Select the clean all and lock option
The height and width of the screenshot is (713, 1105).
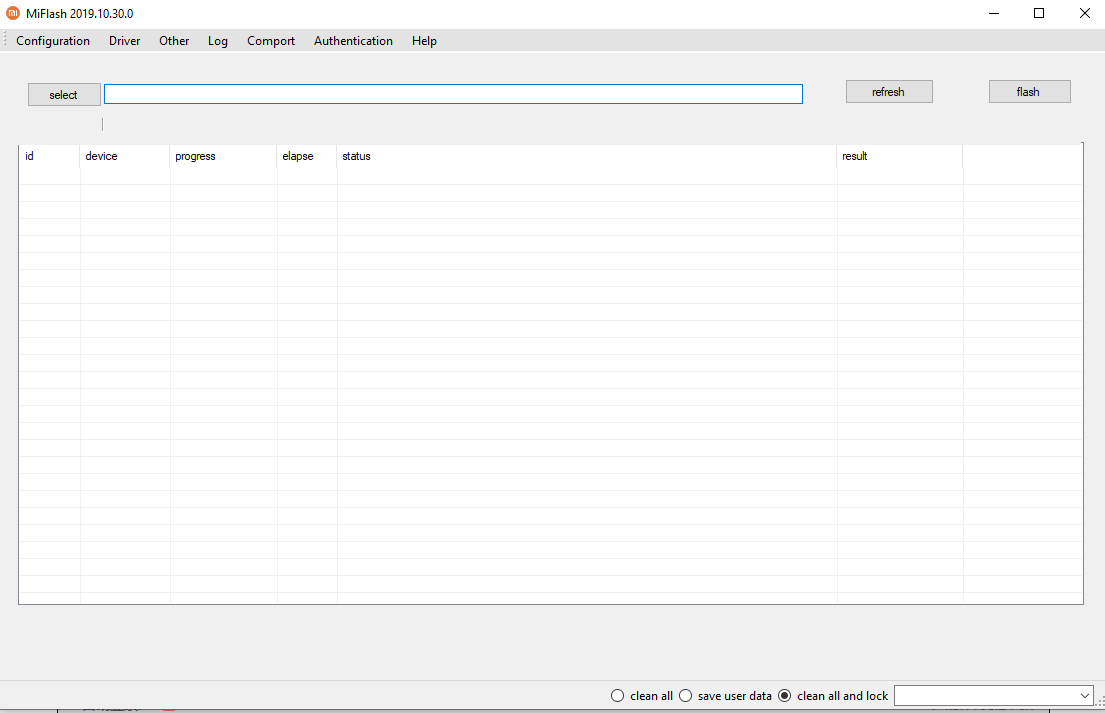pyautogui.click(x=833, y=695)
